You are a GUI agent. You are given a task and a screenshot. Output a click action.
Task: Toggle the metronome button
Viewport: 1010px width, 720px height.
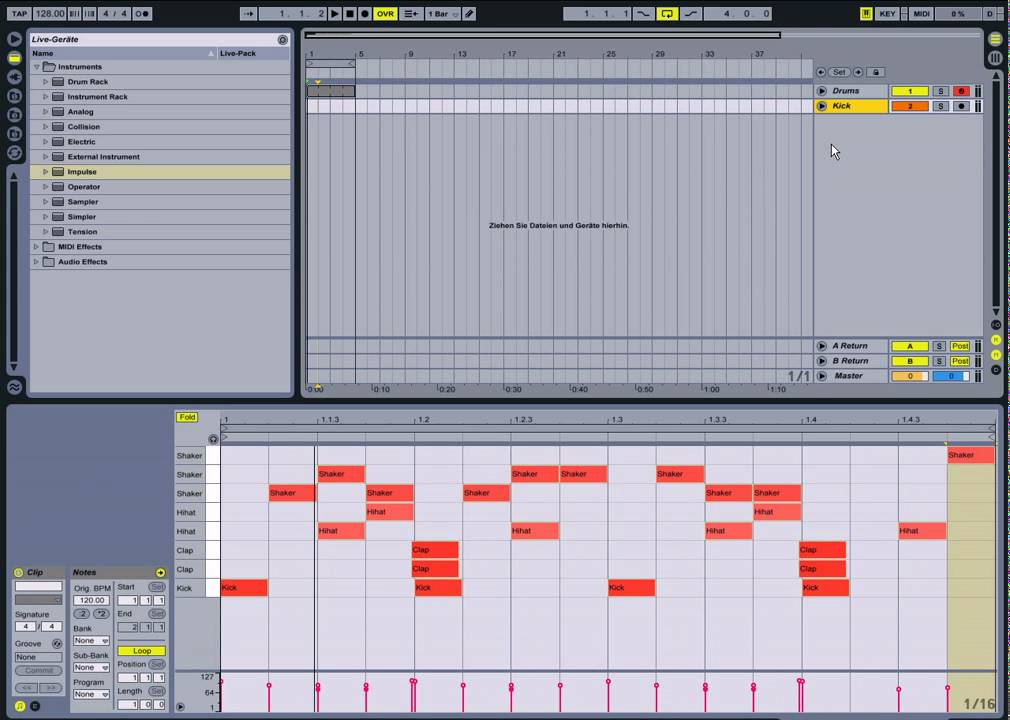142,14
